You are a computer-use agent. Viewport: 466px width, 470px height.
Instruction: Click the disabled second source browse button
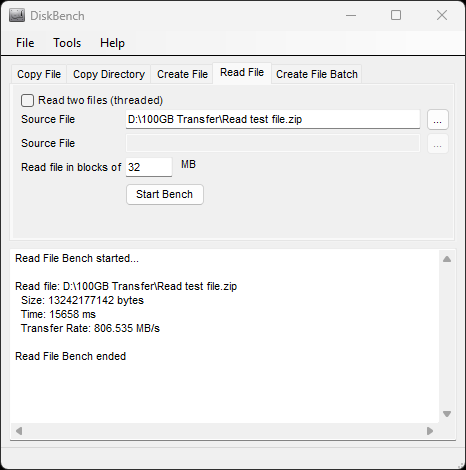438,144
